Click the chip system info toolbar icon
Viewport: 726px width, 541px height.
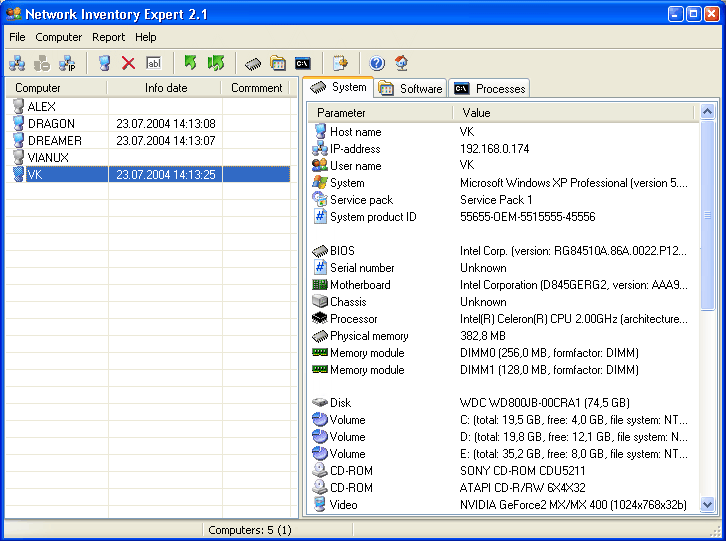(253, 63)
